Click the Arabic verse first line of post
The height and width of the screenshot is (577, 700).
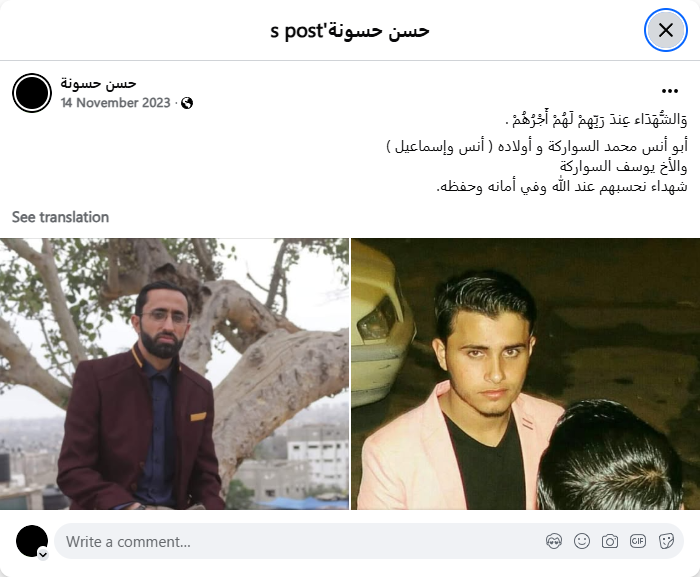[x=596, y=120]
